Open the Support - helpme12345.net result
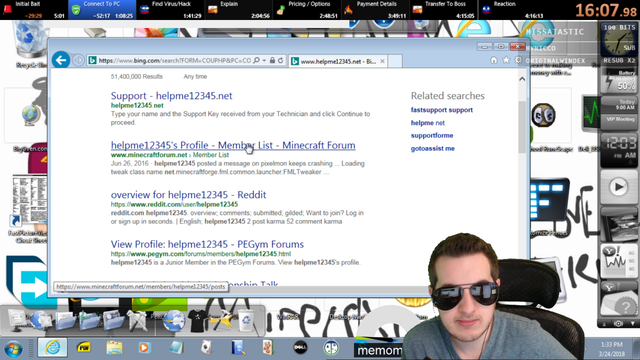The image size is (640, 360). click(171, 96)
